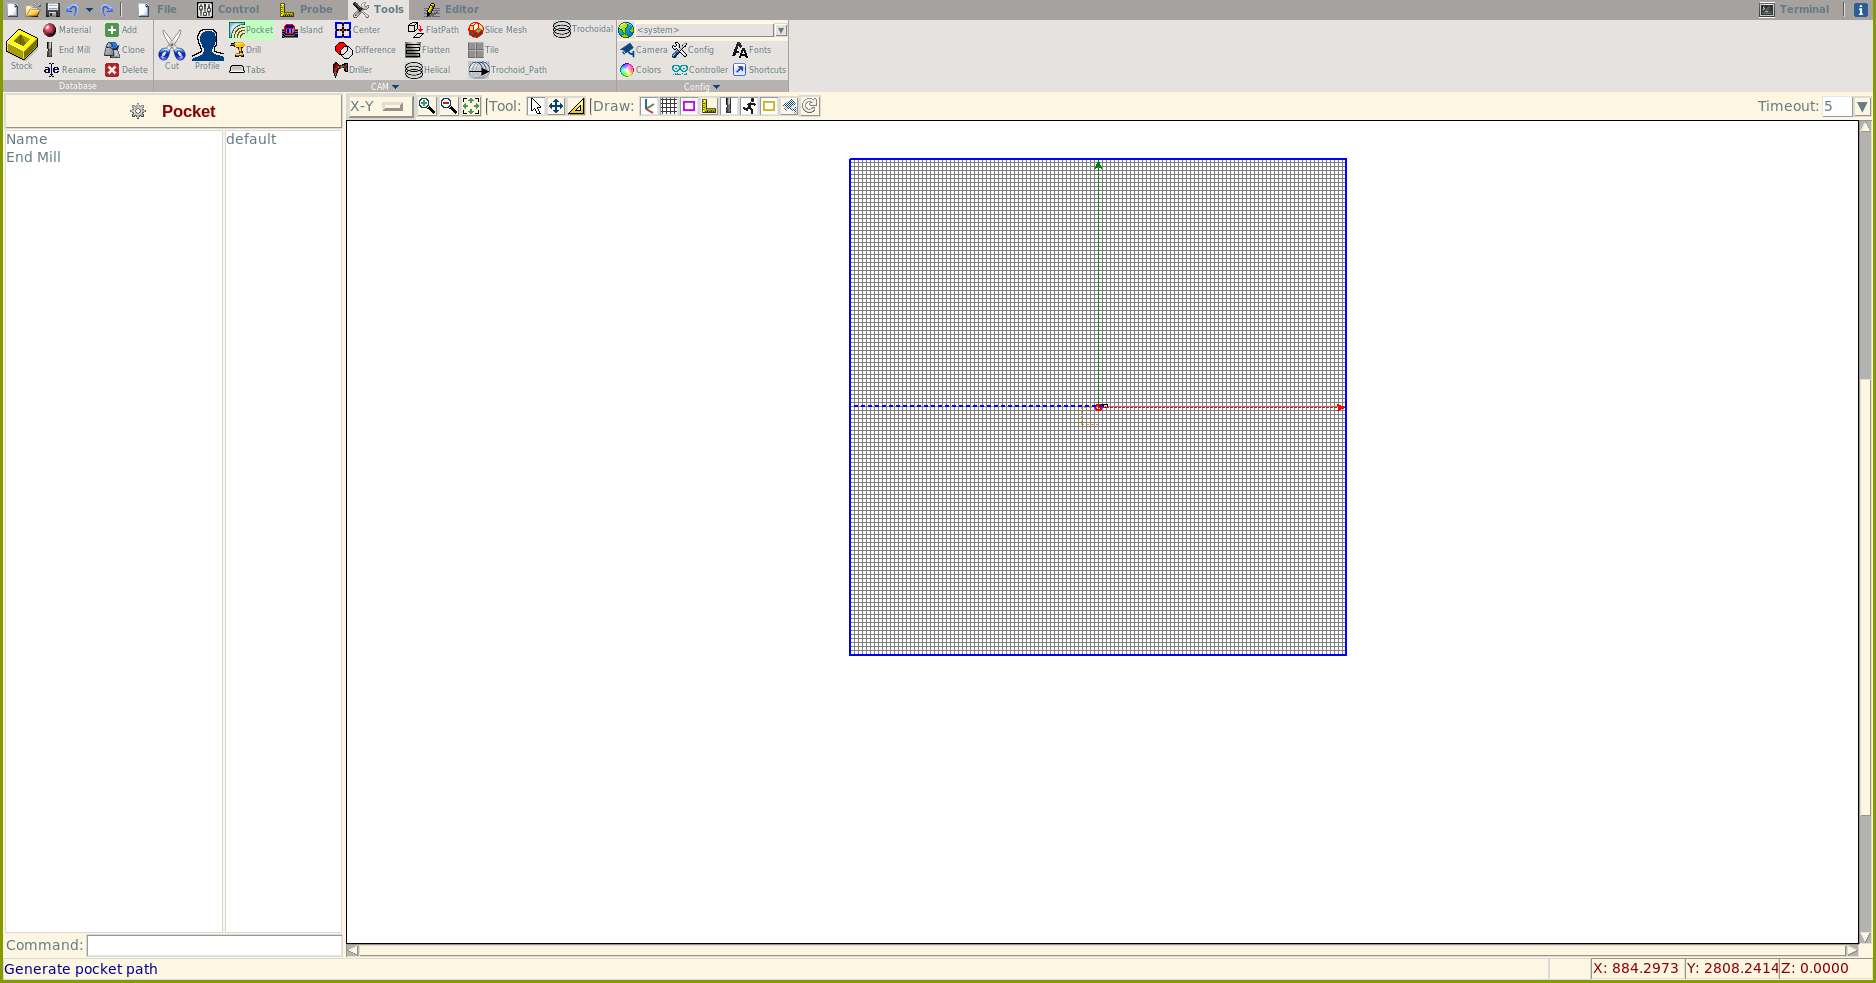Open the FlatPath plugin
1876x983 pixels.
coord(433,30)
